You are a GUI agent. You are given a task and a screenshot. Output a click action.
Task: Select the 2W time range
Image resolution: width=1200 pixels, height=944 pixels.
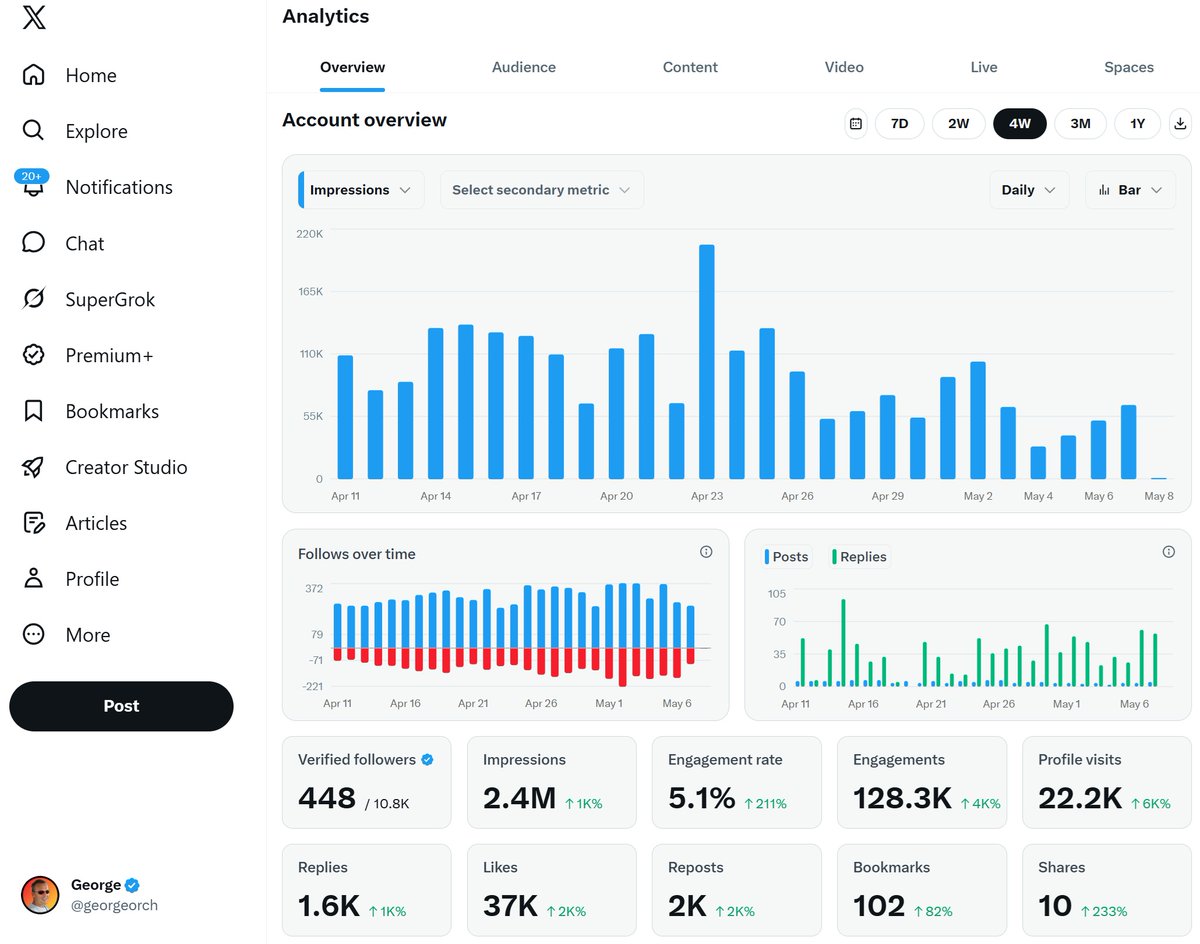click(958, 124)
